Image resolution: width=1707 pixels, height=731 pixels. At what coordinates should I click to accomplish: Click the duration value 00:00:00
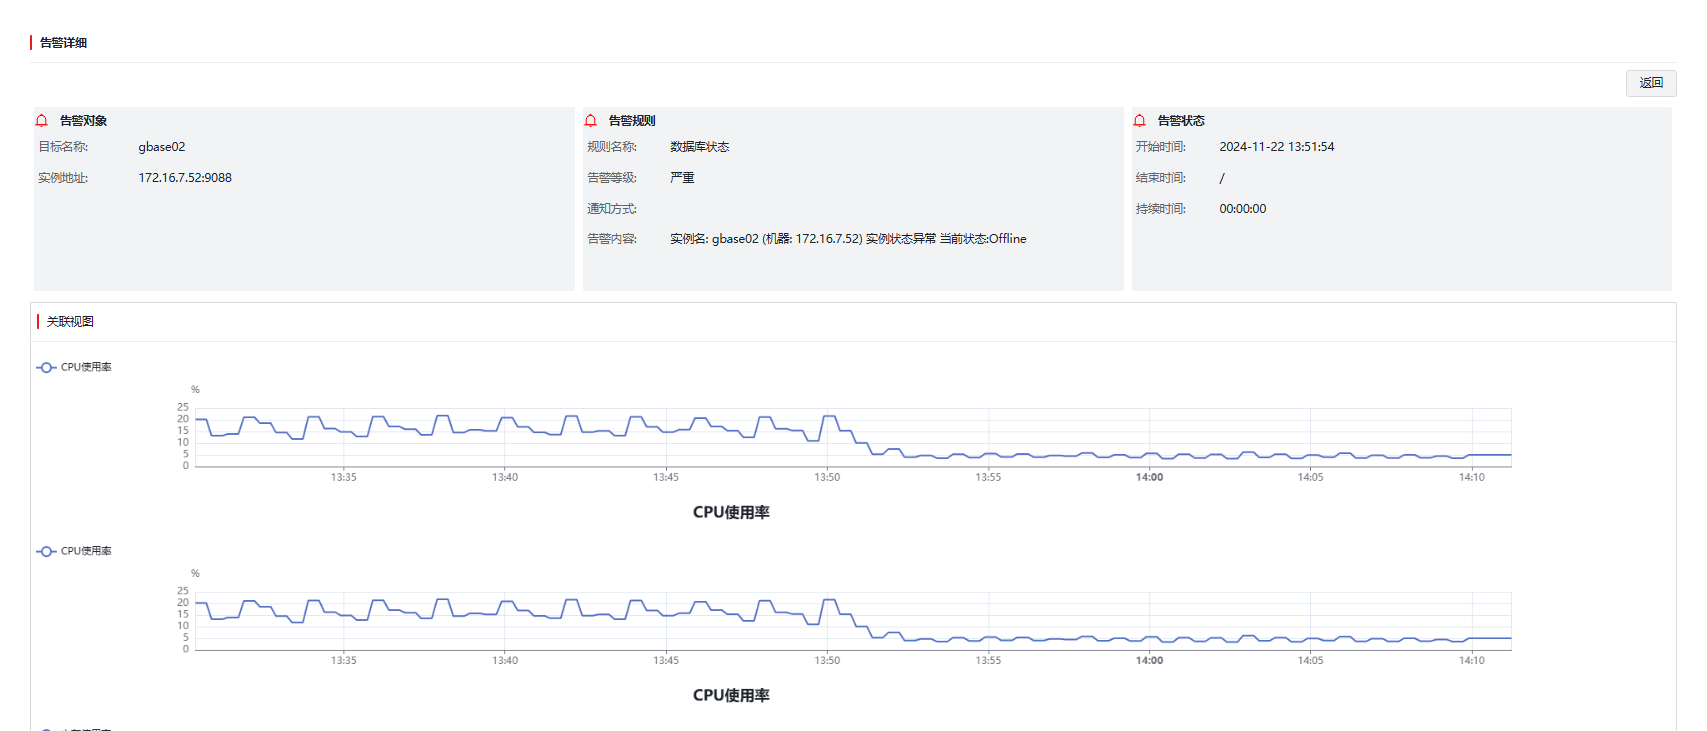[x=1242, y=209]
